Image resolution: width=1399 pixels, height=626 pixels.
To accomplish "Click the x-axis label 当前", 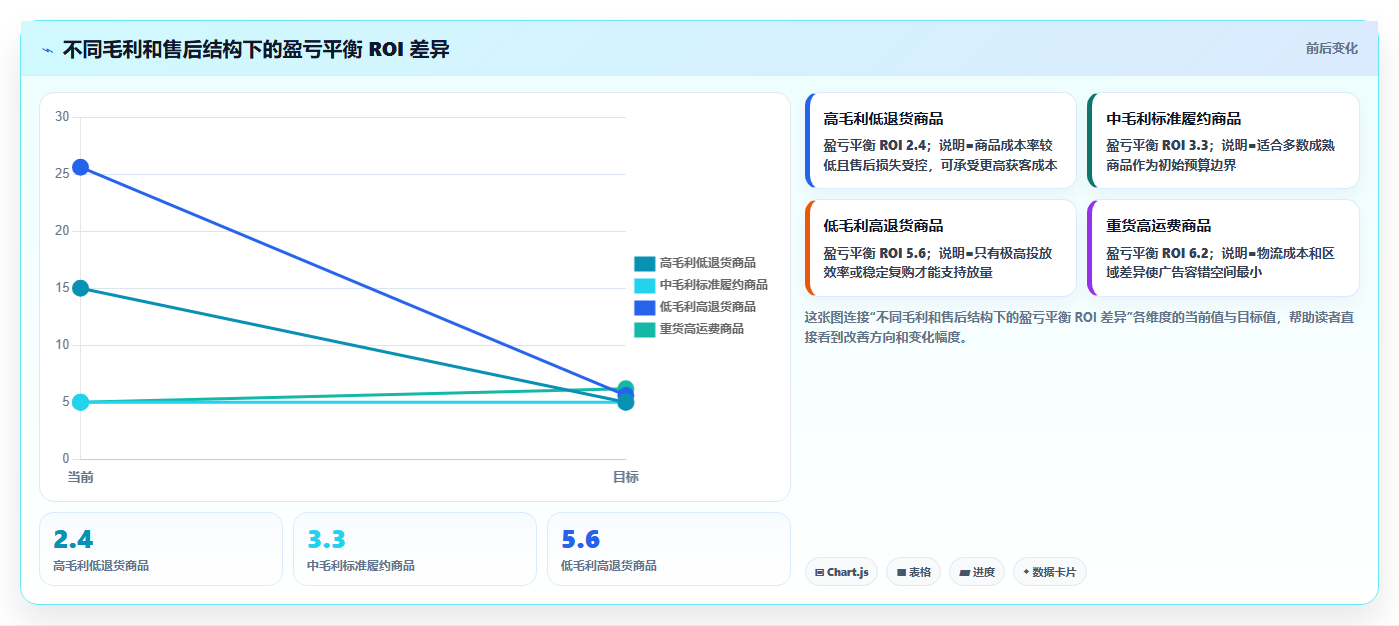I will pos(81,477).
